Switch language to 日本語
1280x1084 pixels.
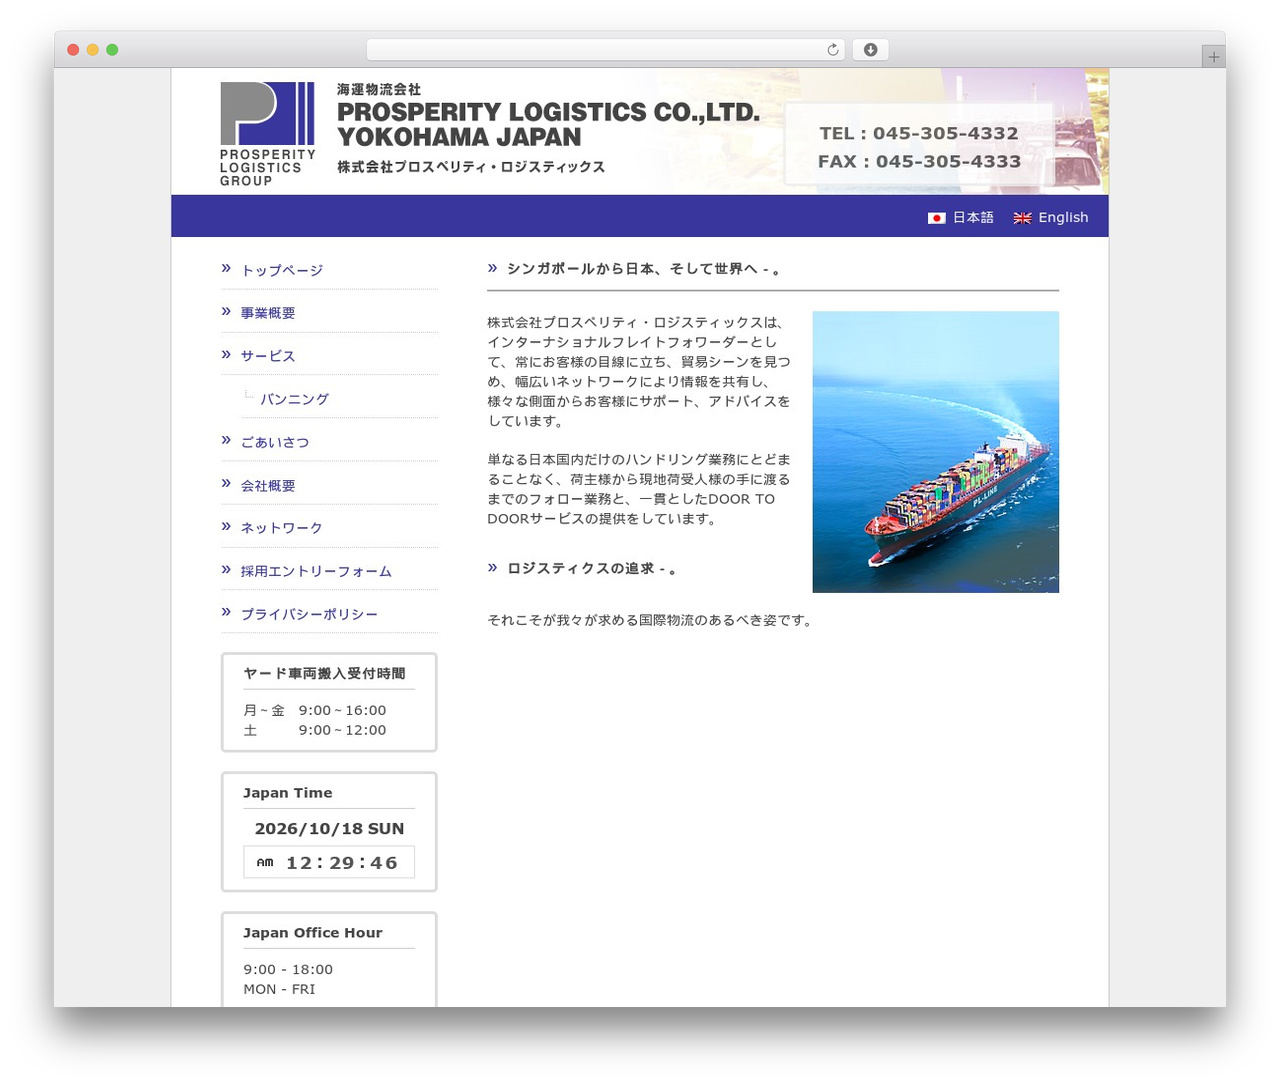(973, 217)
